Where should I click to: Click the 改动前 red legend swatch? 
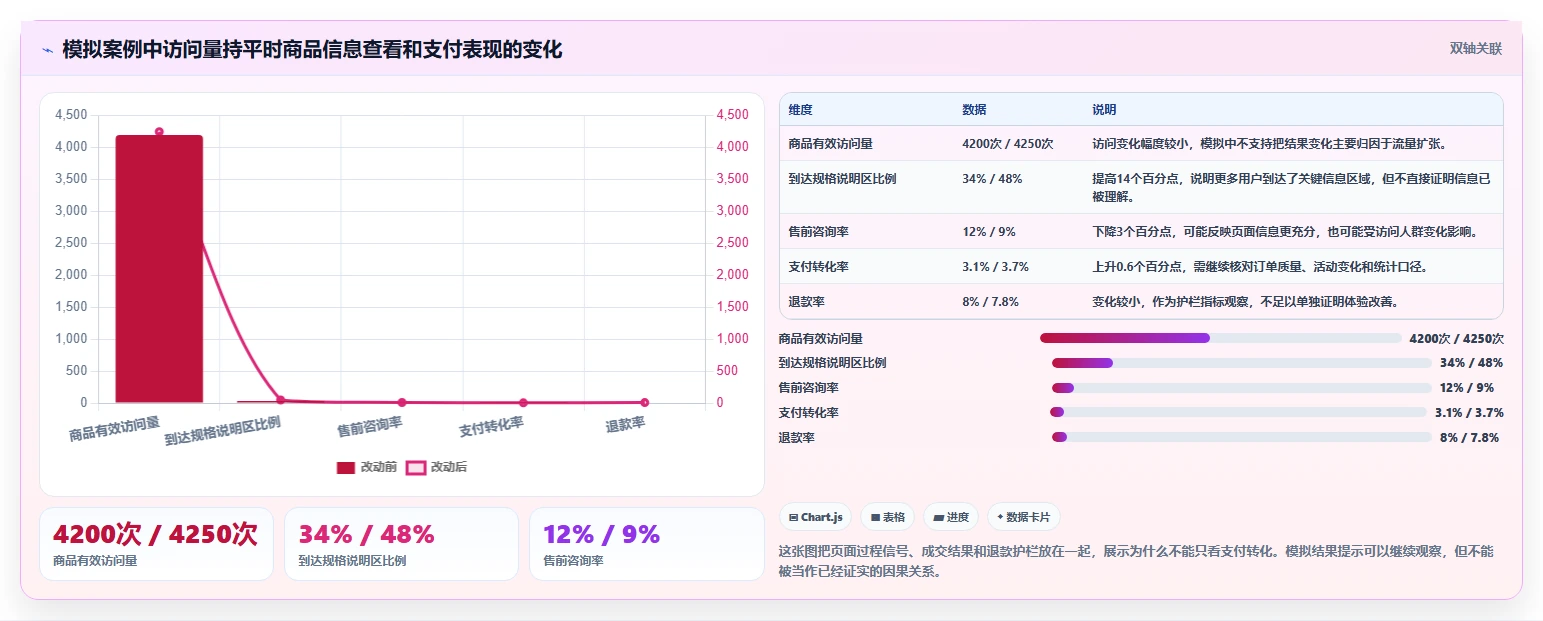point(346,467)
